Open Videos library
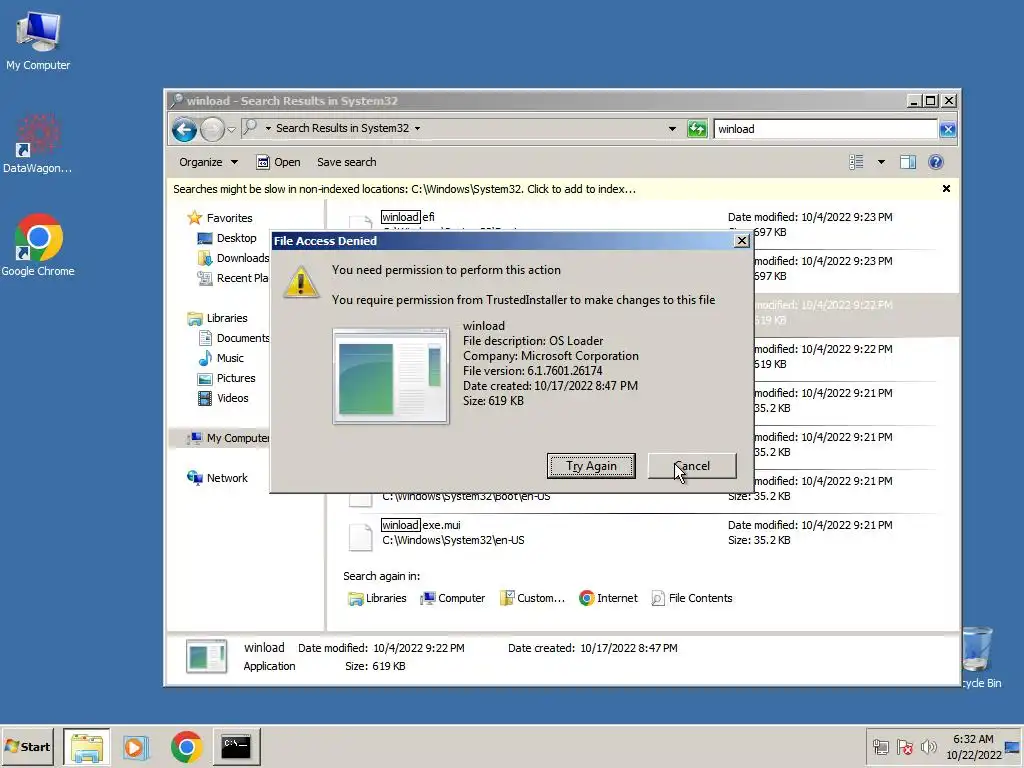Screen dimensions: 1024x768 (223, 398)
